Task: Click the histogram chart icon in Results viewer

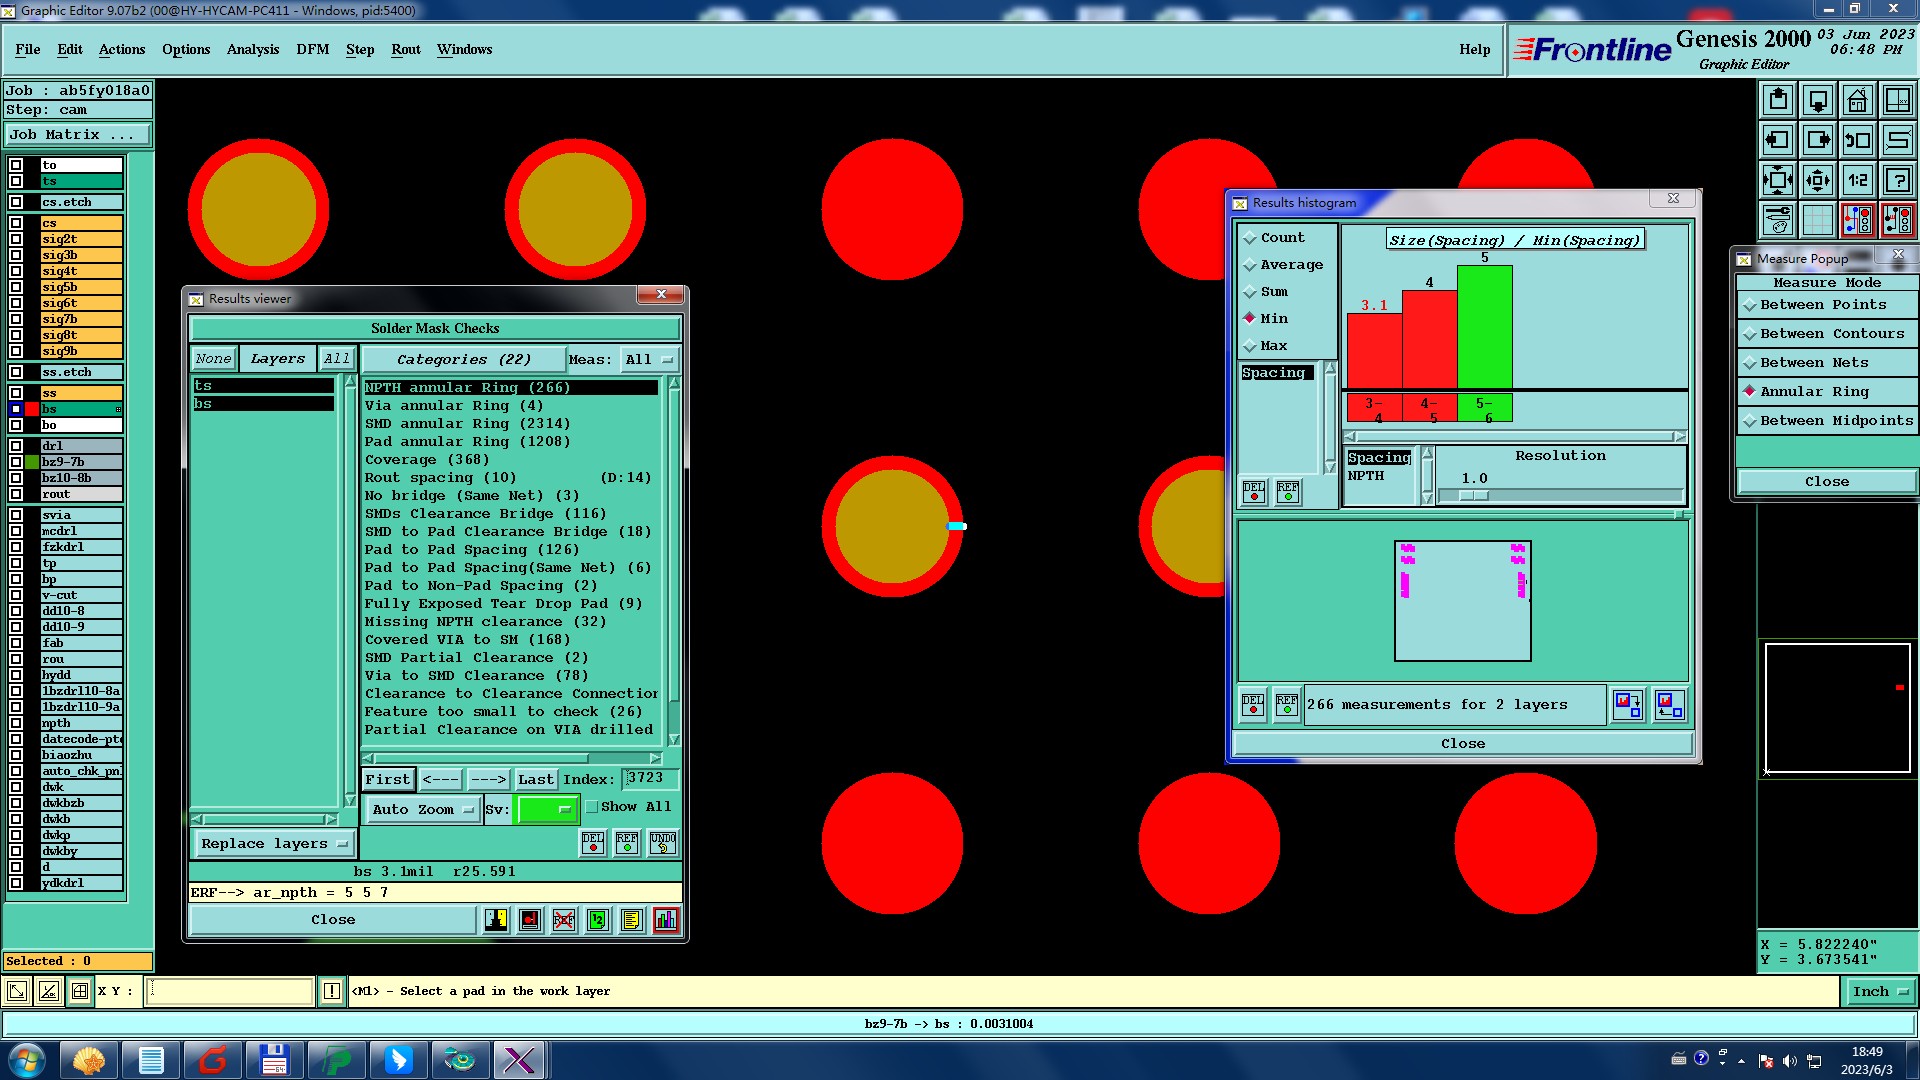Action: [x=665, y=920]
